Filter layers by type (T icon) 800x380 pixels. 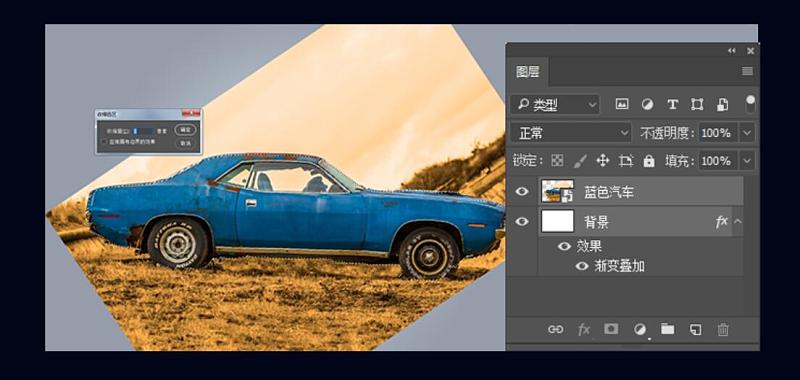pyautogui.click(x=672, y=105)
